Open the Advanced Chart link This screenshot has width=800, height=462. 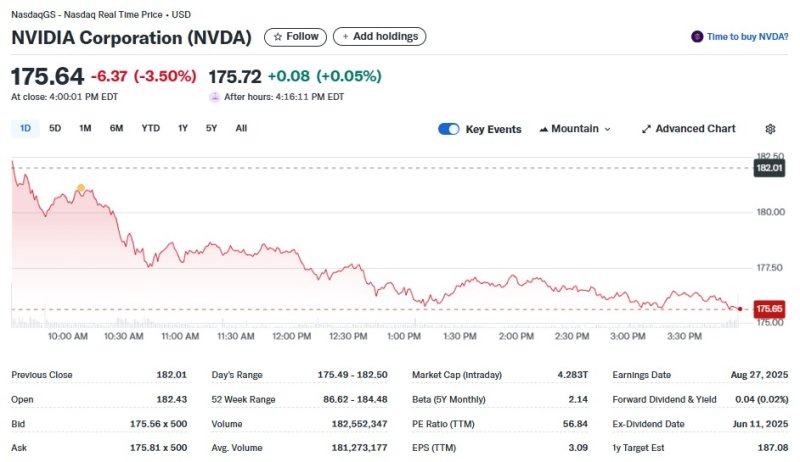pyautogui.click(x=695, y=129)
